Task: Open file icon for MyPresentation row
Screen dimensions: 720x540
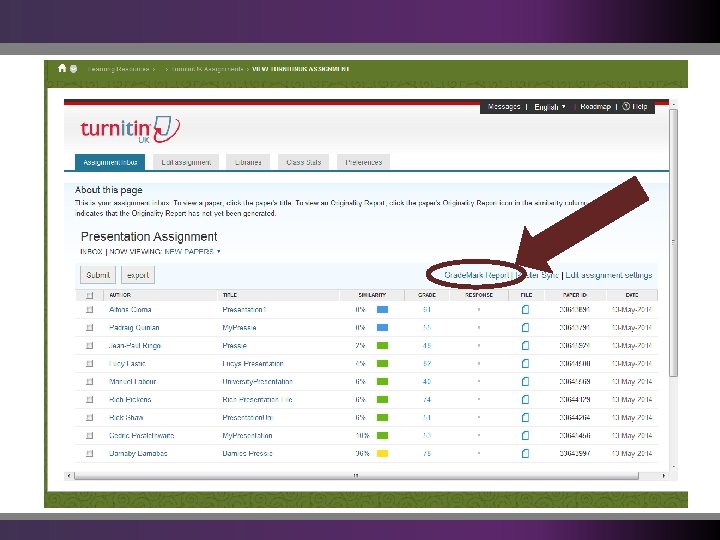Action: (525, 435)
